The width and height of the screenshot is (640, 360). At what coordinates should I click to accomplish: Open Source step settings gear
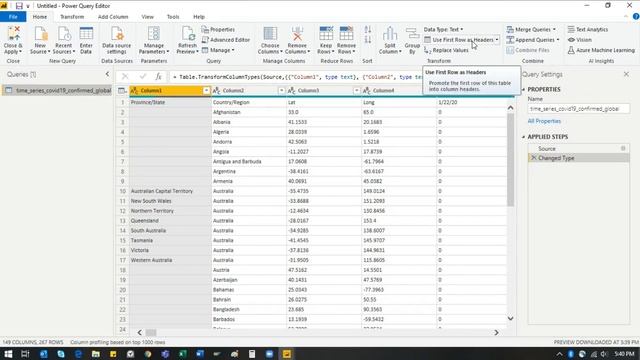[x=623, y=149]
